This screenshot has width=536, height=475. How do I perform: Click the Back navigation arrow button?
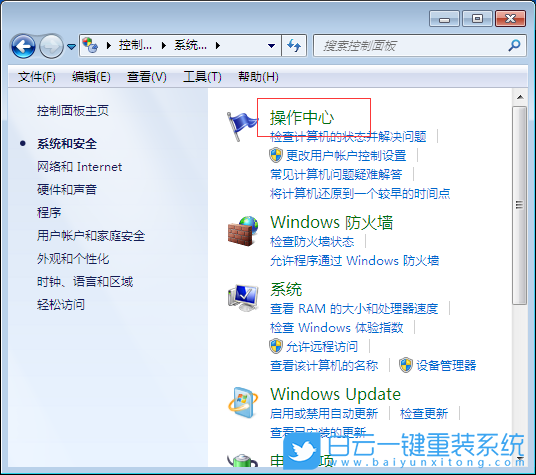23,46
